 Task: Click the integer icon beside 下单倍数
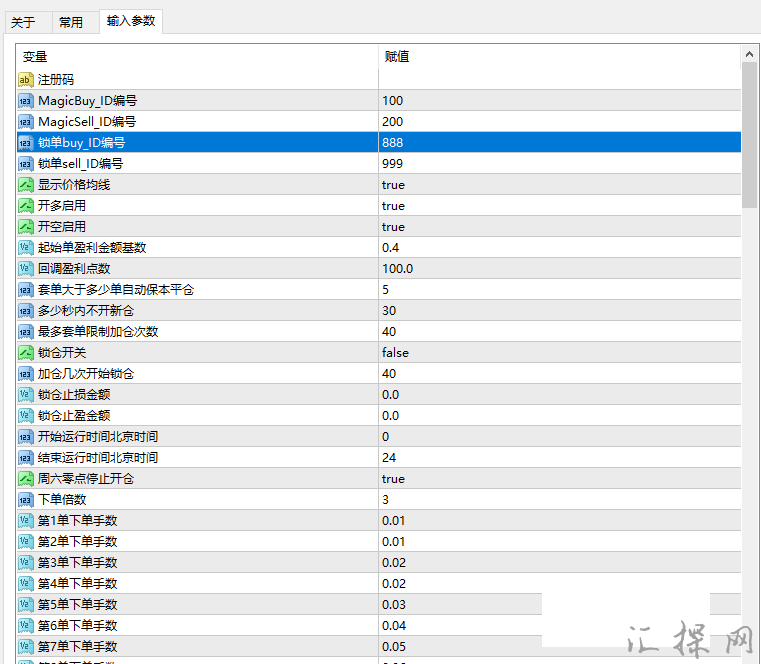[x=26, y=499]
